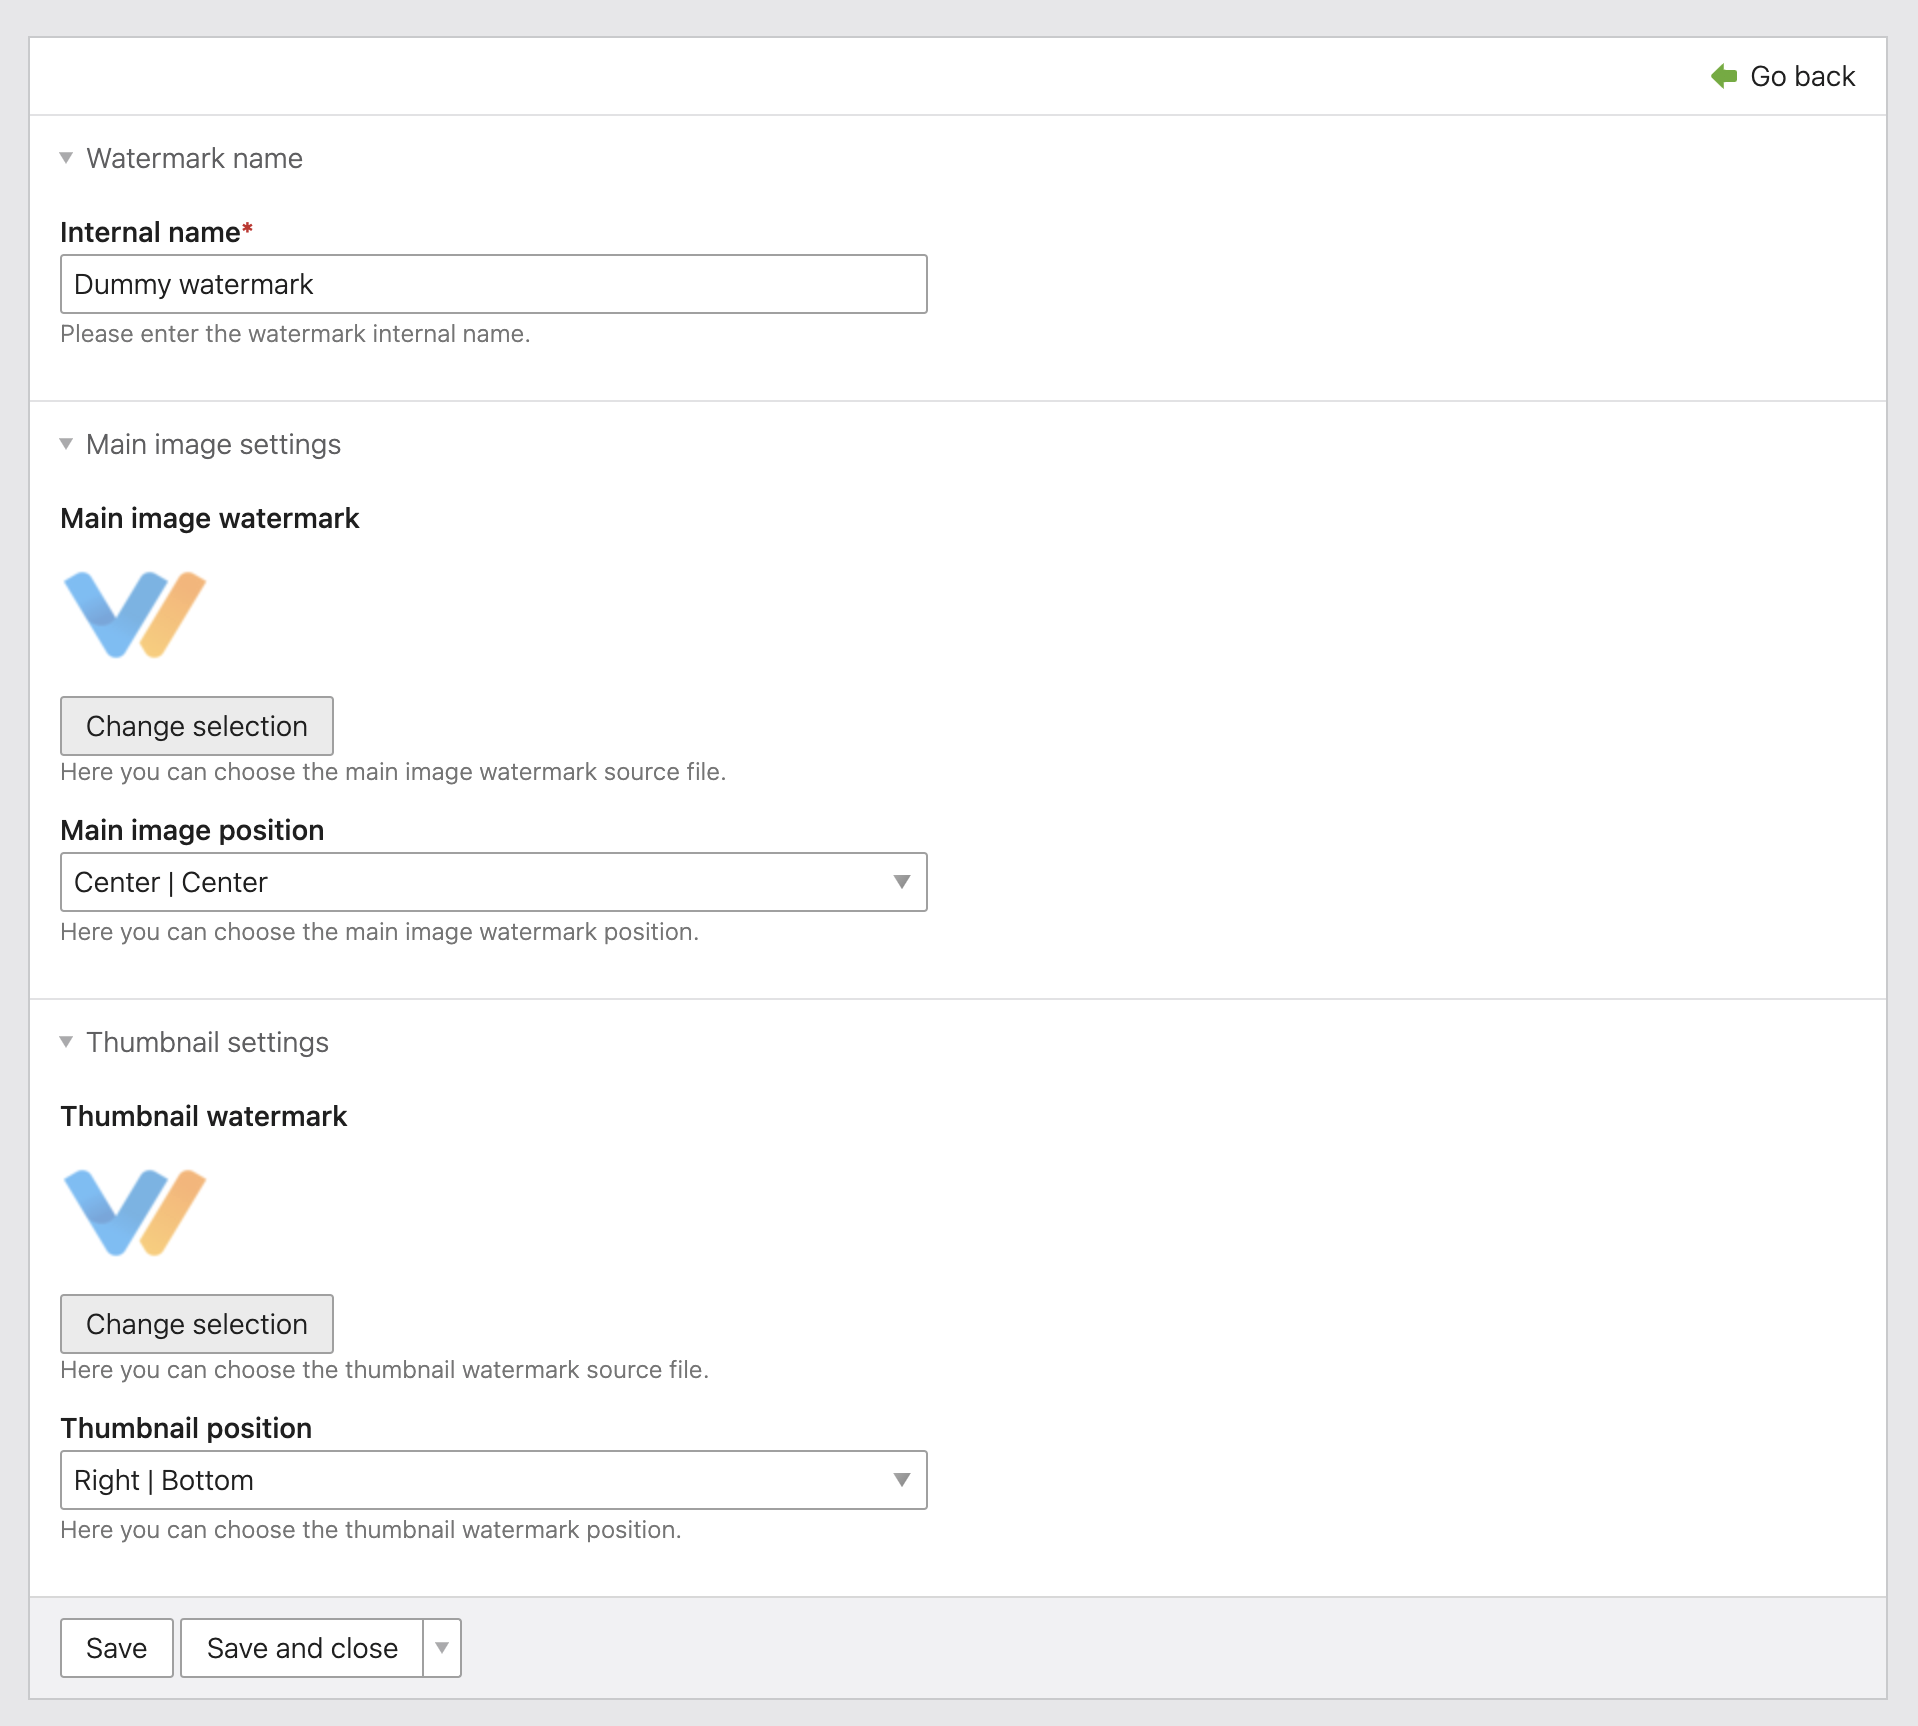
Task: Focus the Internal name text field
Action: [493, 284]
